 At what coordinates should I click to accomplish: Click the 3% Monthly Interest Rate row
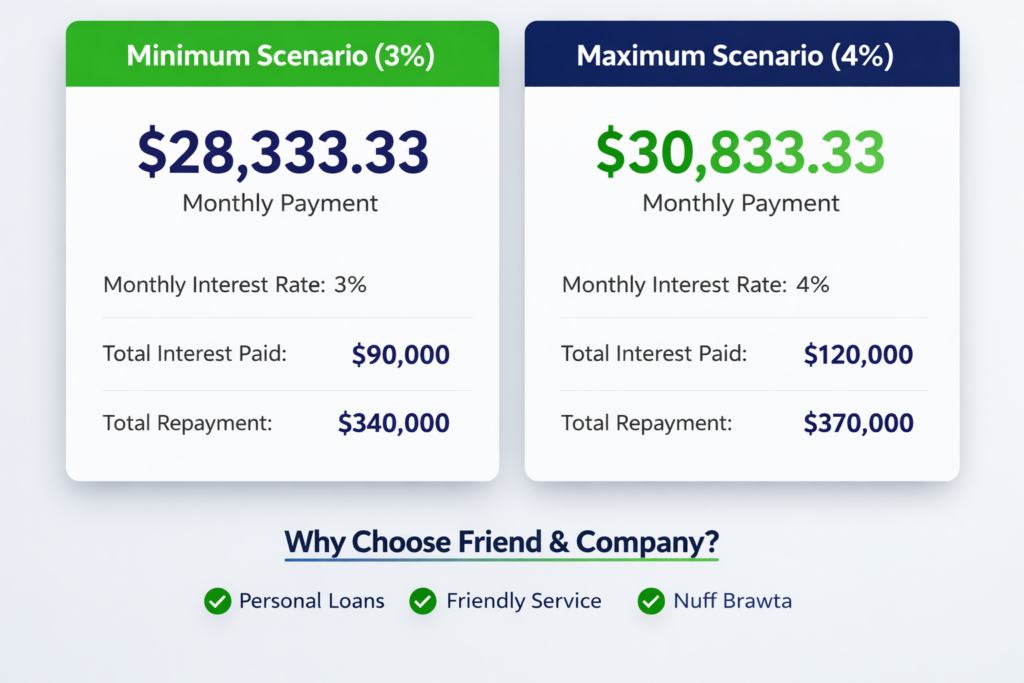[235, 285]
